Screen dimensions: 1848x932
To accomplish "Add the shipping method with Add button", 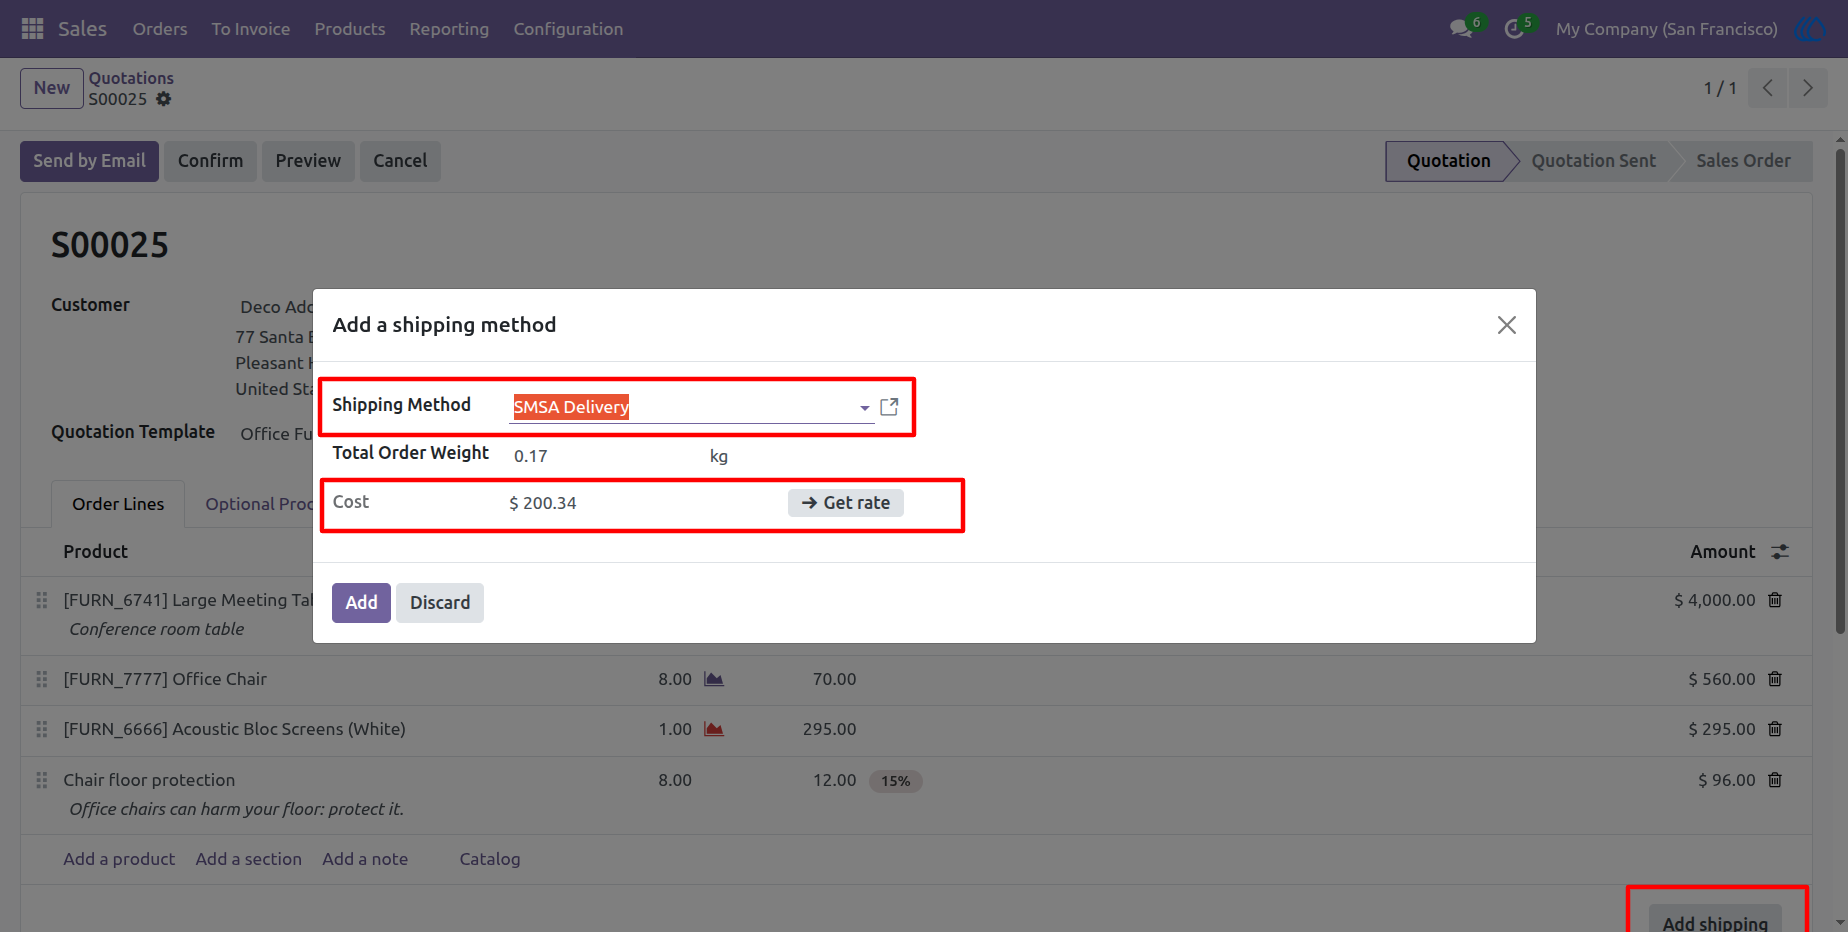I will [x=361, y=603].
